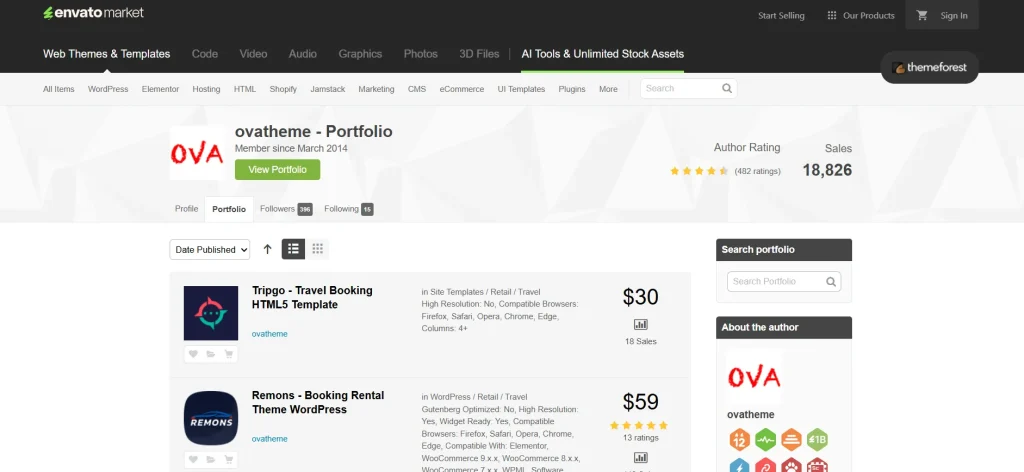Switch to grid view layout
Image resolution: width=1024 pixels, height=472 pixels.
tap(318, 249)
